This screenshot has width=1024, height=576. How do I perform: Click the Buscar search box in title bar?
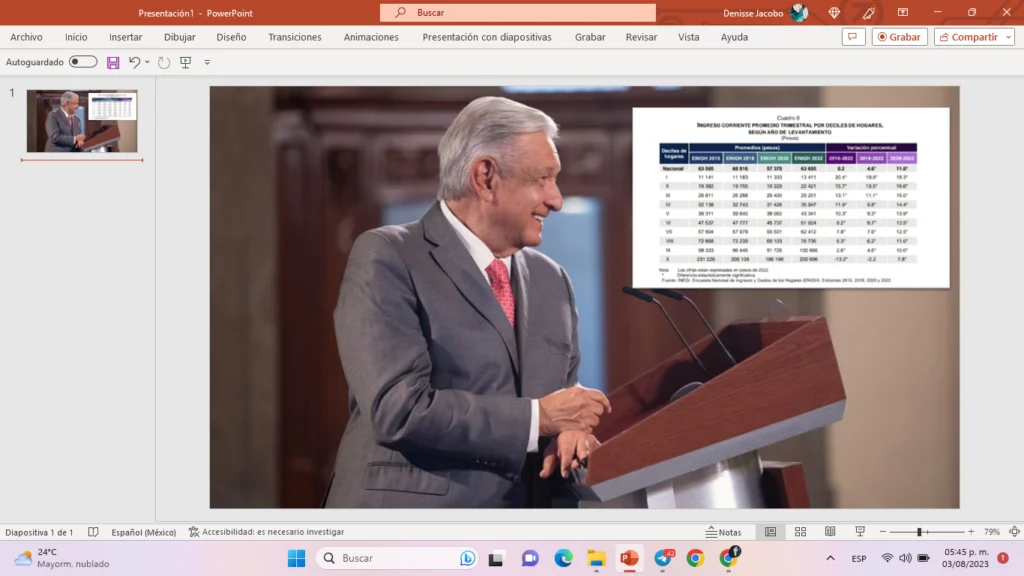coord(518,12)
